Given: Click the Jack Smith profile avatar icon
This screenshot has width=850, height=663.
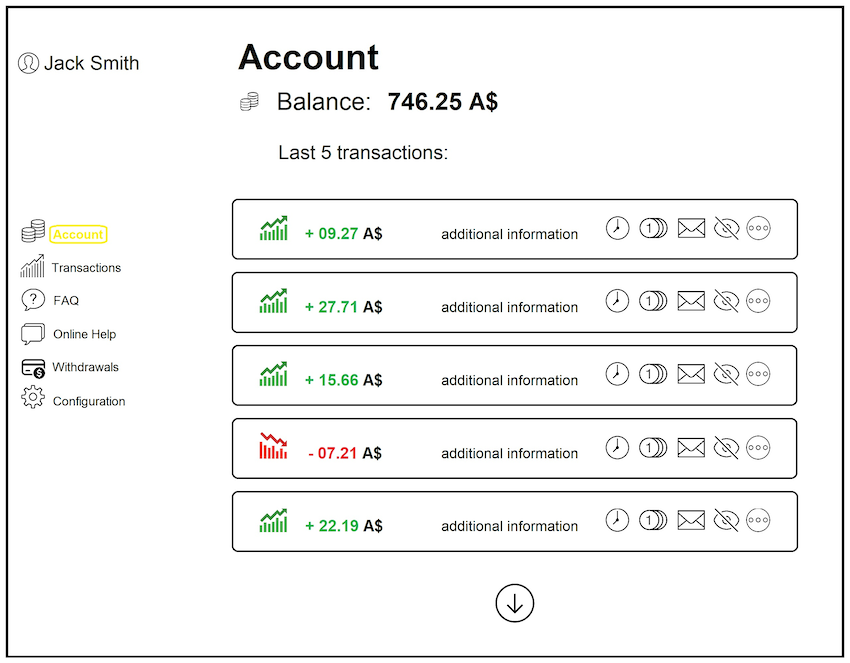Looking at the screenshot, I should pos(28,63).
